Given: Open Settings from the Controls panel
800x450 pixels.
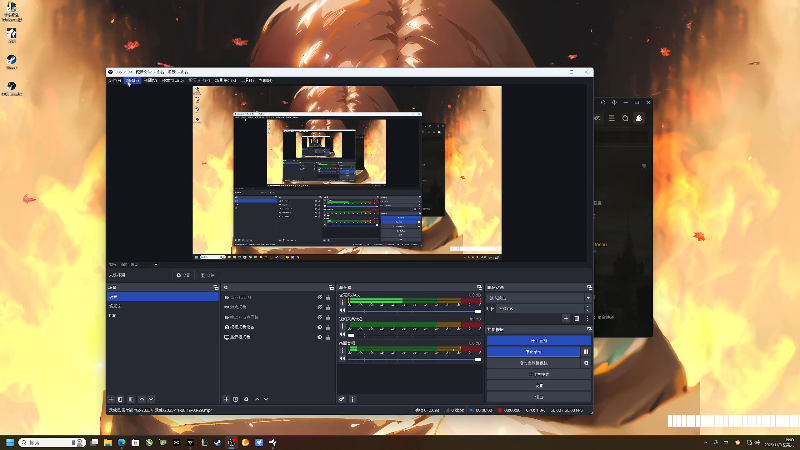Looking at the screenshot, I should point(539,386).
